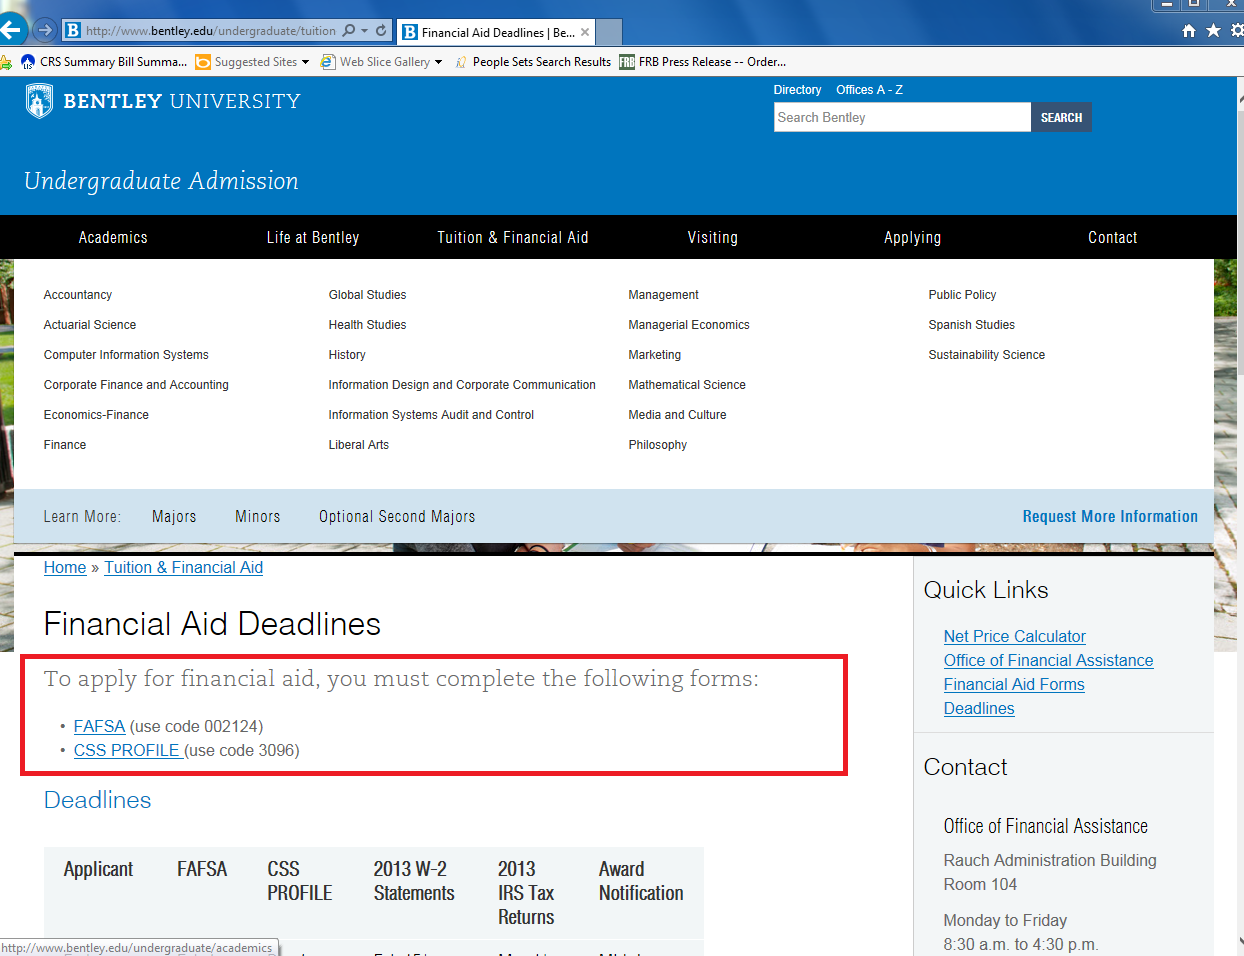This screenshot has width=1244, height=956.
Task: Open the Spanish Studies major link
Action: (x=972, y=325)
